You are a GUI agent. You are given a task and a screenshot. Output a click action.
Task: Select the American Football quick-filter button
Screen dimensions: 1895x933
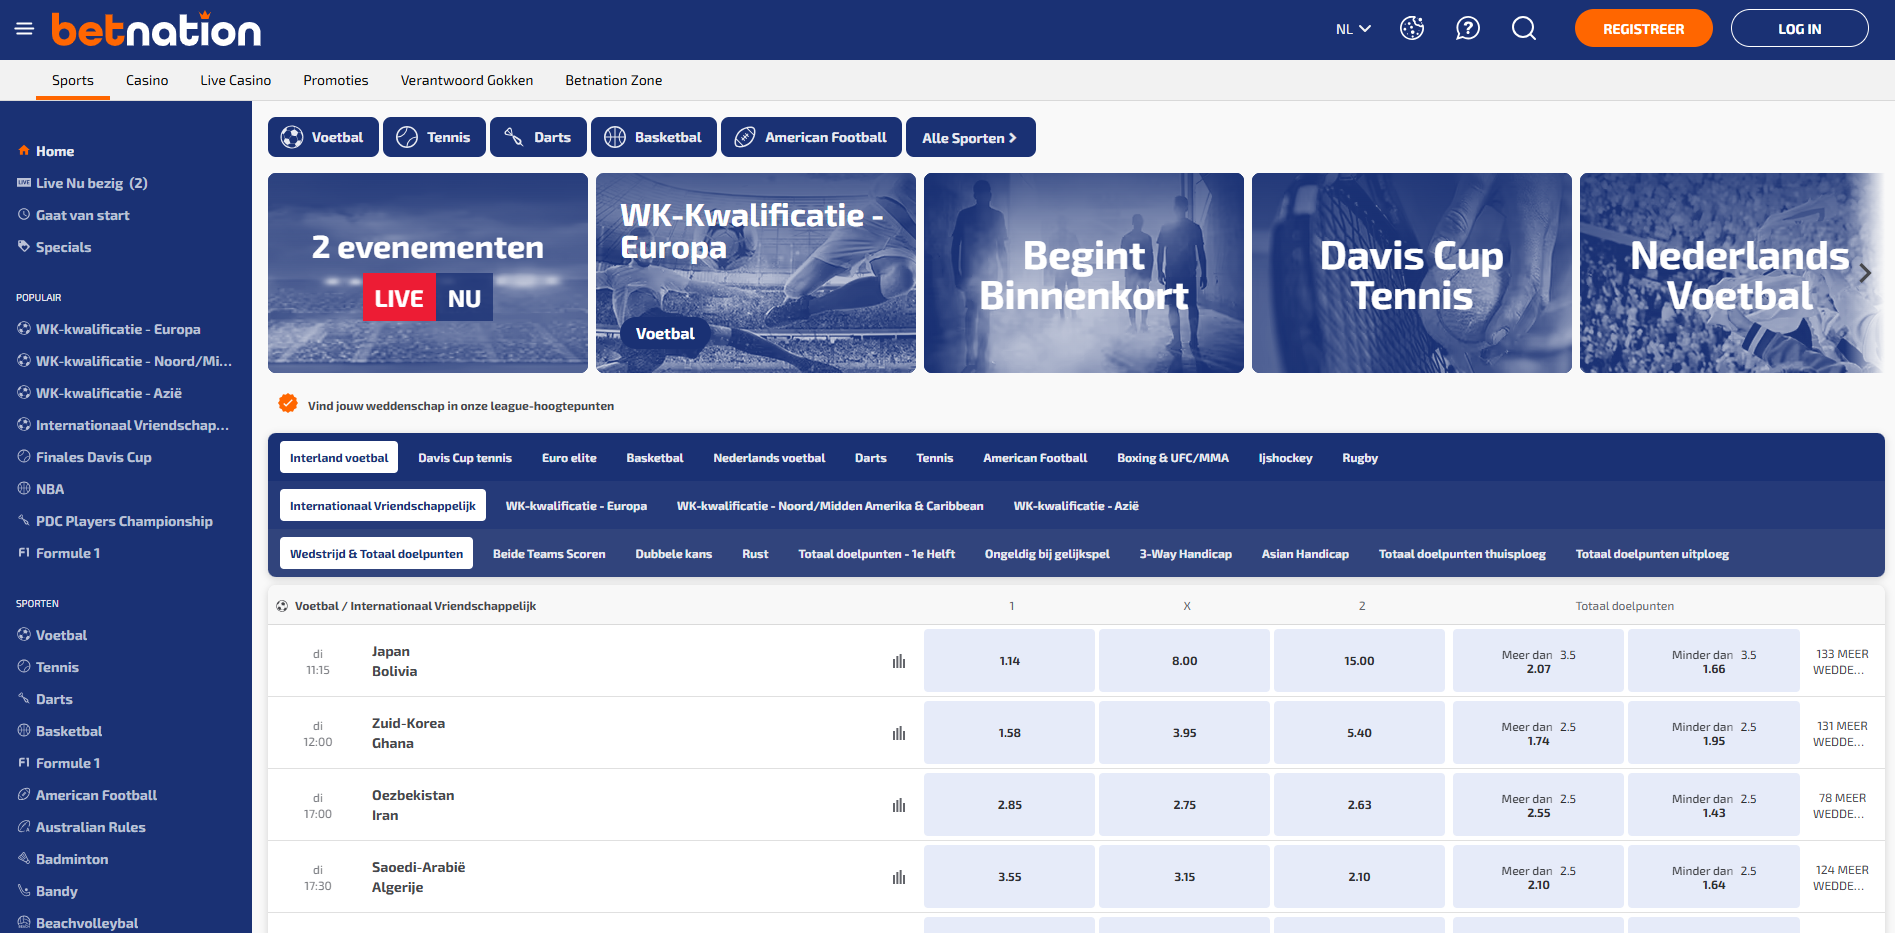(812, 137)
